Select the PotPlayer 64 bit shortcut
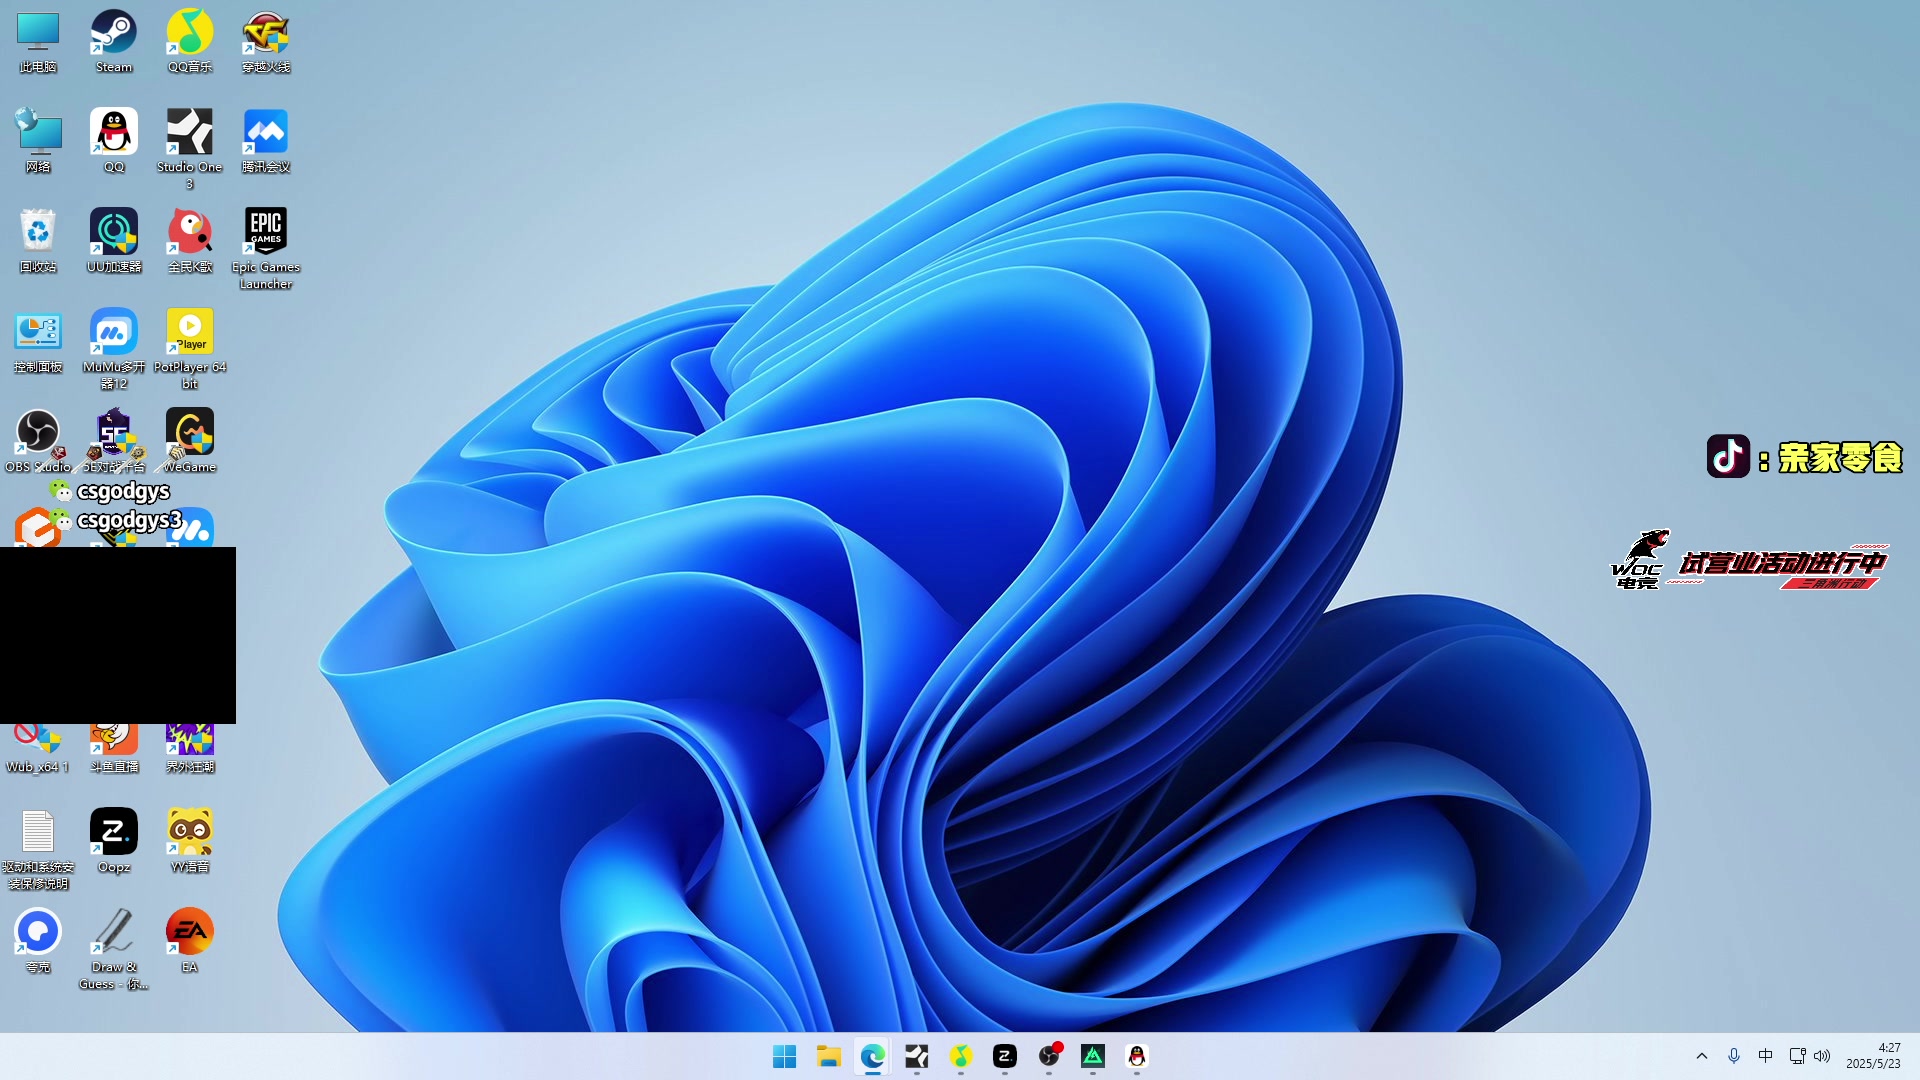The image size is (1920, 1080). [190, 350]
